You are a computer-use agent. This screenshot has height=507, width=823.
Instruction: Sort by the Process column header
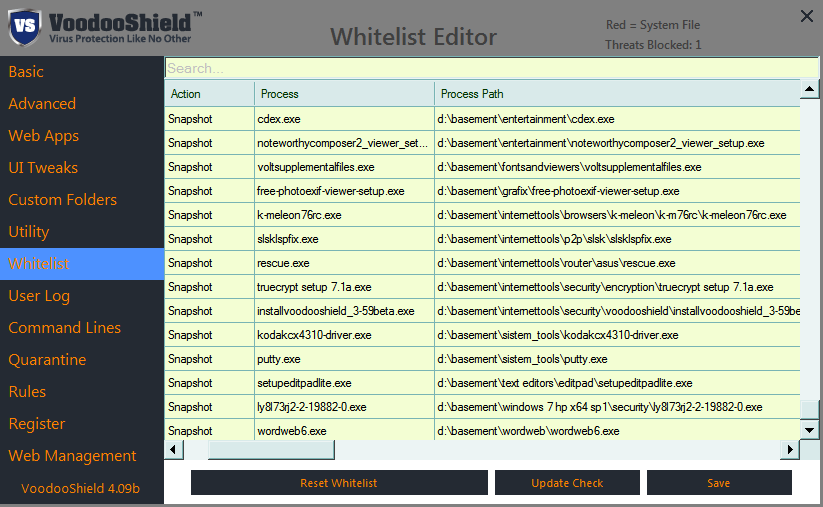(x=344, y=94)
